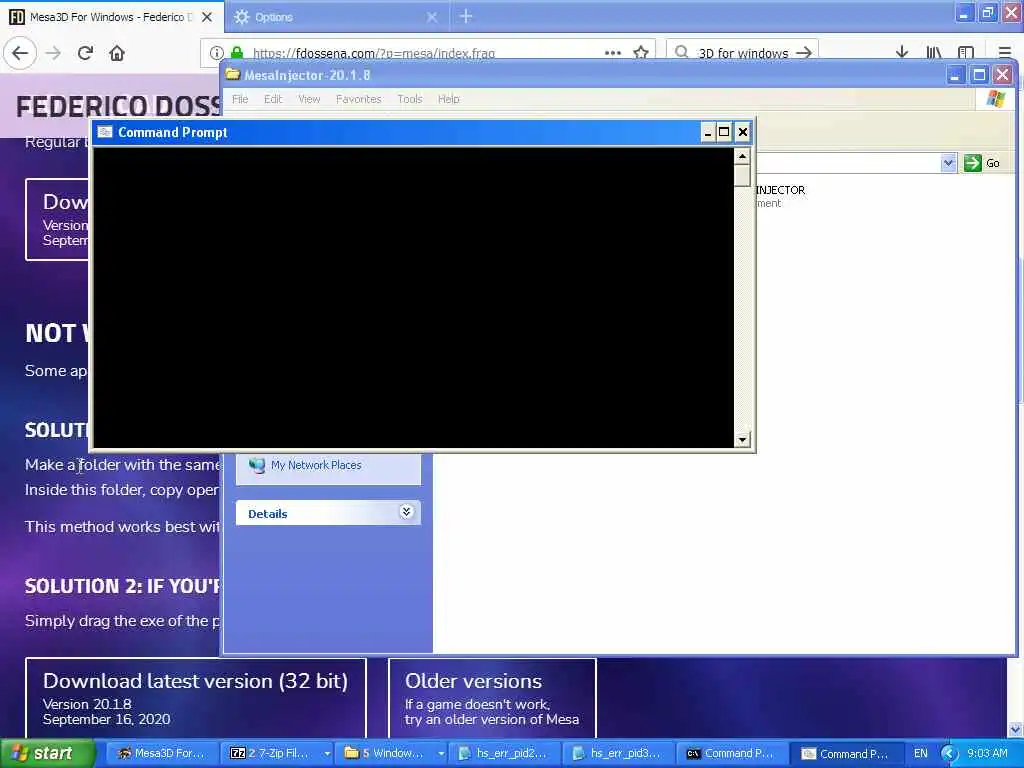Image resolution: width=1024 pixels, height=768 pixels.
Task: Click the search arrow in Firefox search box
Action: [x=804, y=53]
